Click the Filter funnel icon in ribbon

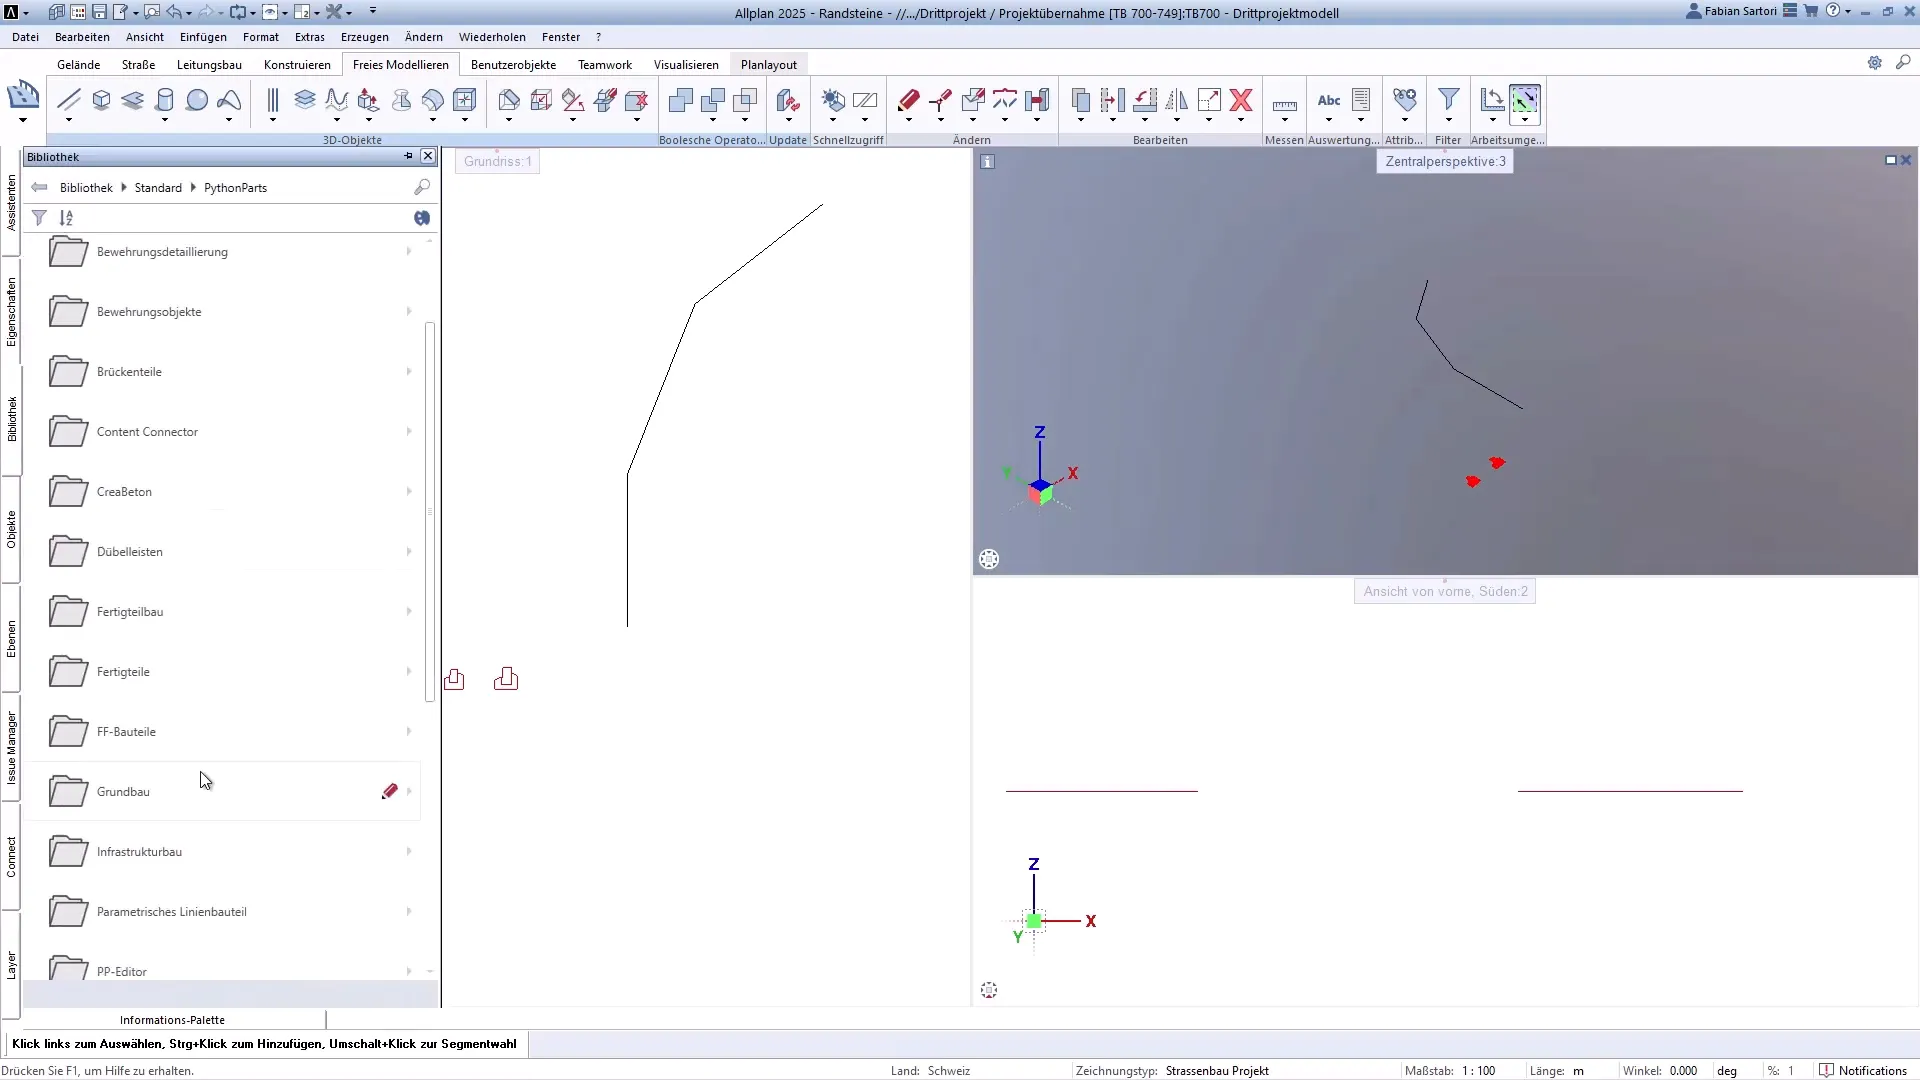tap(1448, 100)
